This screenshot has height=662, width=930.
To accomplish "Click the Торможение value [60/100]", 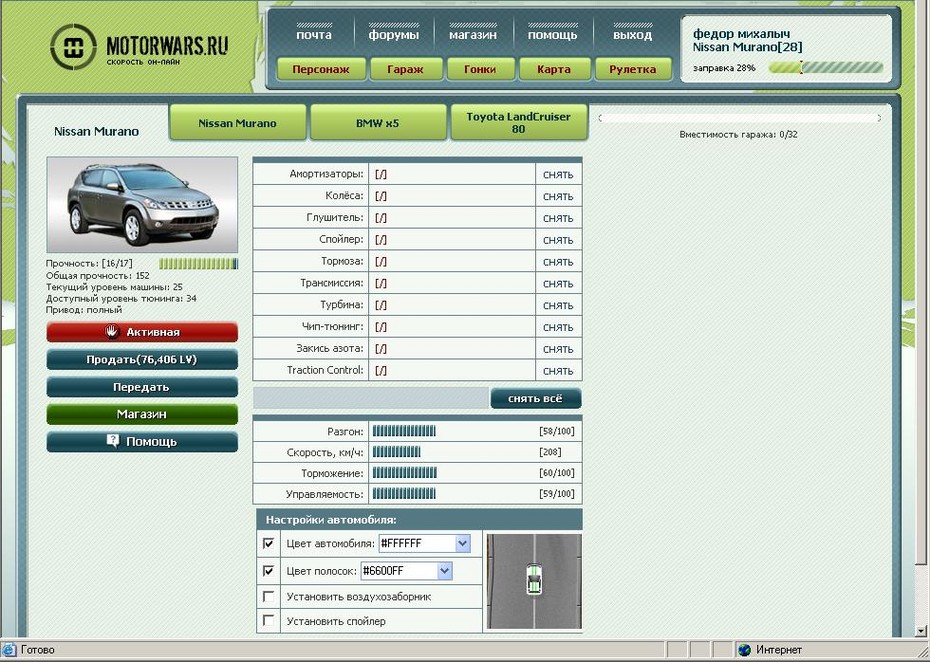I will click(557, 473).
